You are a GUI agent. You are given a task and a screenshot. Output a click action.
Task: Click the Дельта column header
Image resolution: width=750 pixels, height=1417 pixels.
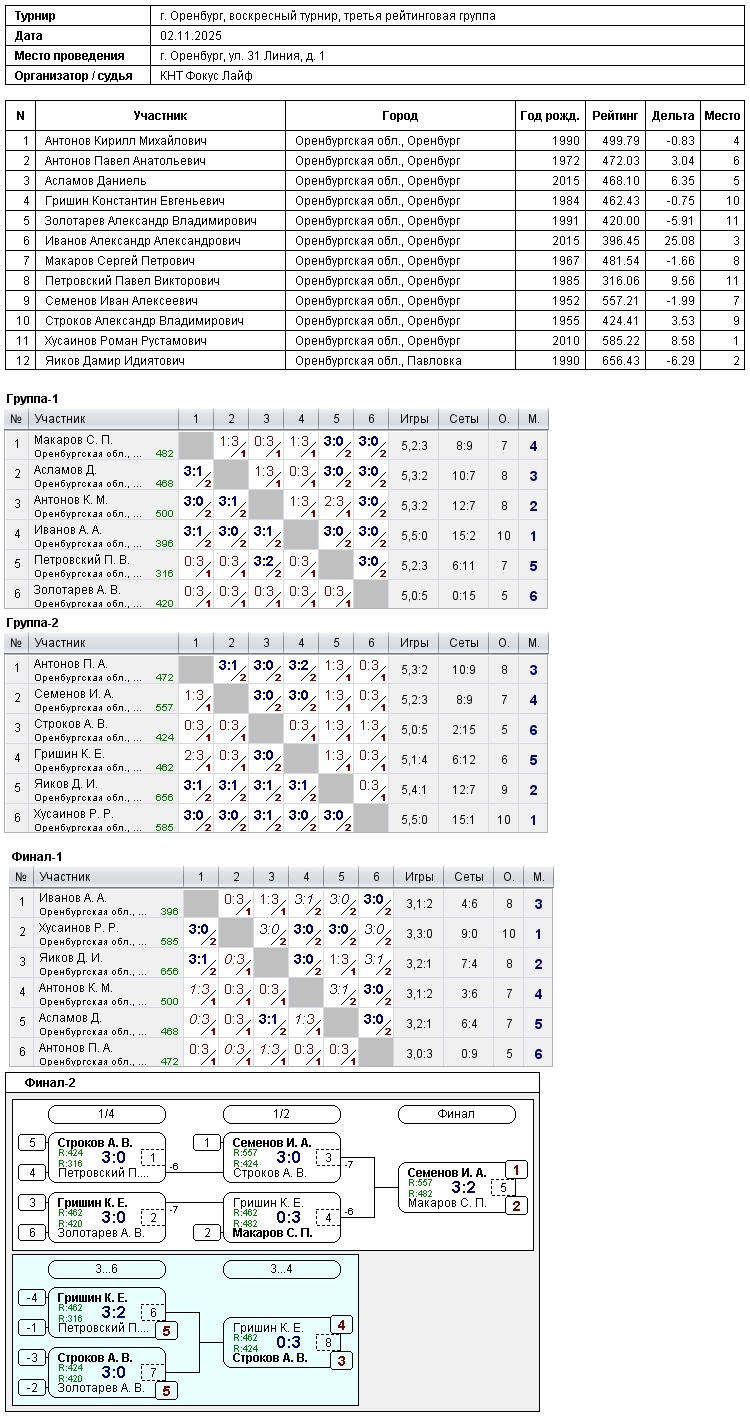(x=672, y=116)
